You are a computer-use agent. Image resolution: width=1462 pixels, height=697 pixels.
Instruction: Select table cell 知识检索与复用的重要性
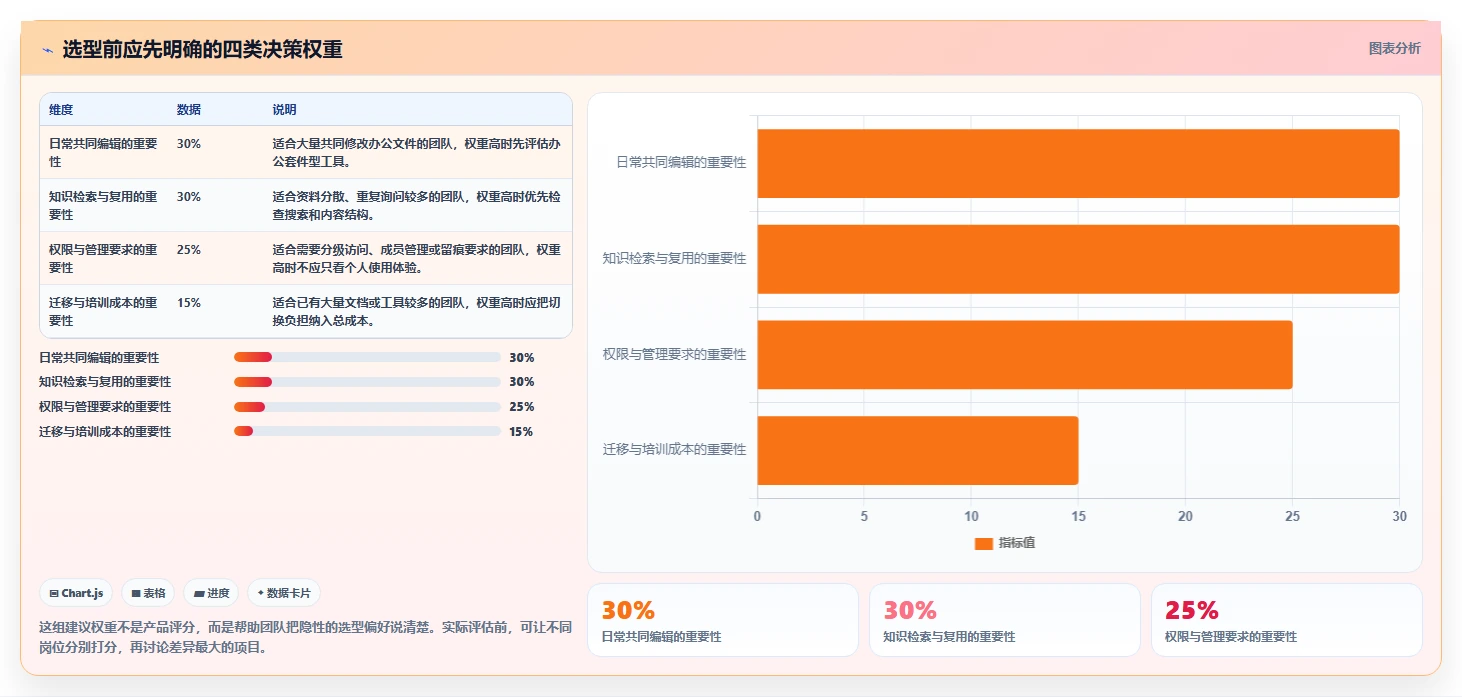[105, 205]
